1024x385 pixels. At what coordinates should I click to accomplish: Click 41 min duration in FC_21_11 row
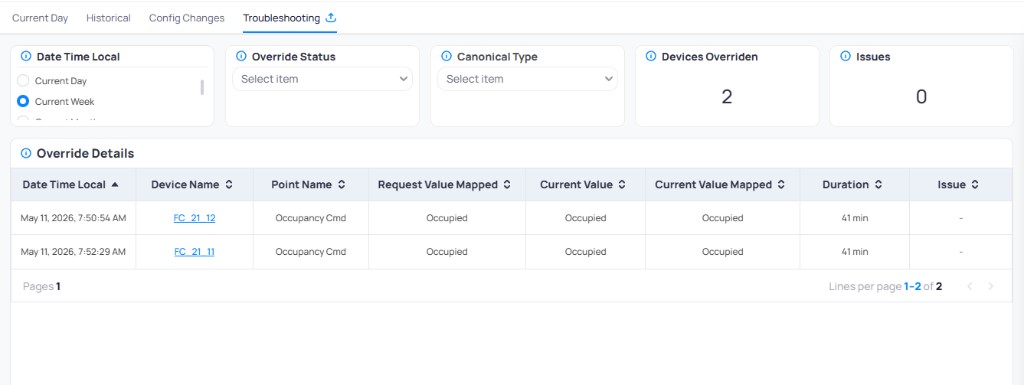point(855,252)
